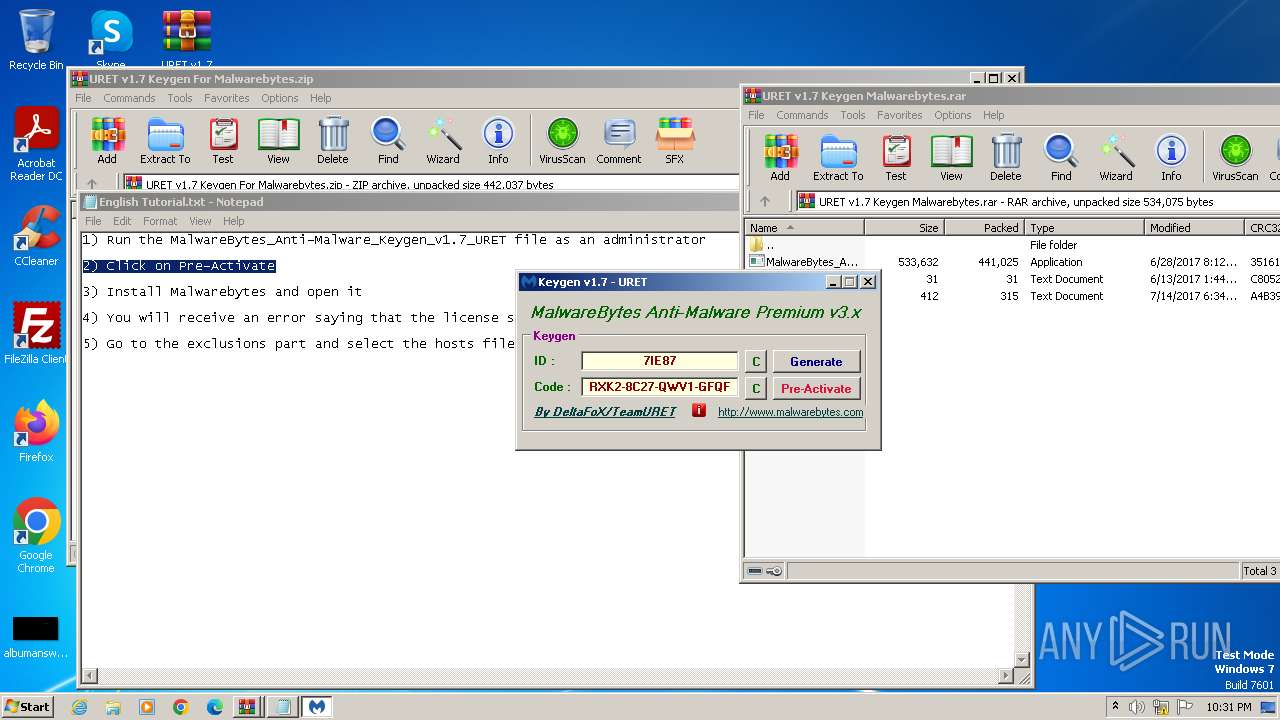
Task: Click SFX icon in zip WinRAR window
Action: [x=675, y=140]
